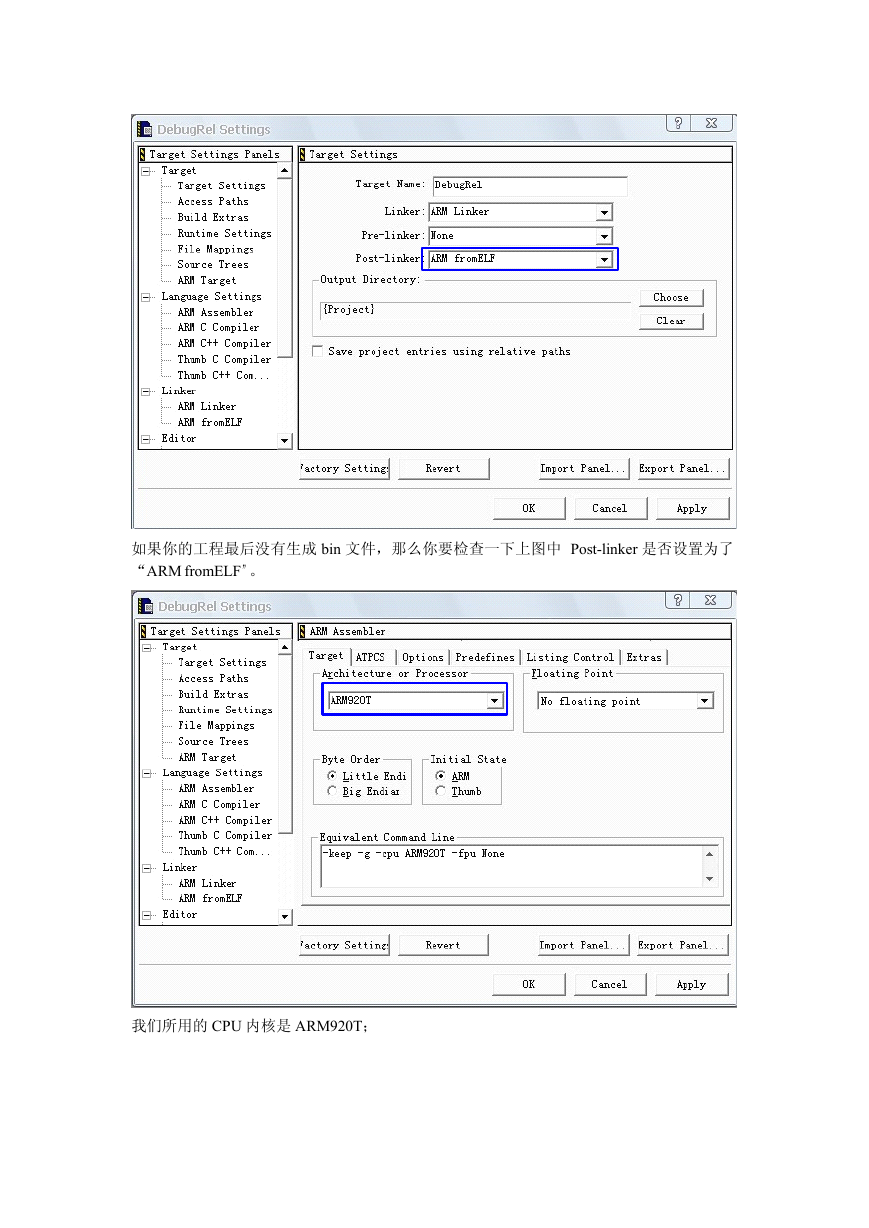Screen dimensions: 869x1228
Task: Collapse the Linker tree node in the ARM Assembler dialog
Action: [x=145, y=868]
